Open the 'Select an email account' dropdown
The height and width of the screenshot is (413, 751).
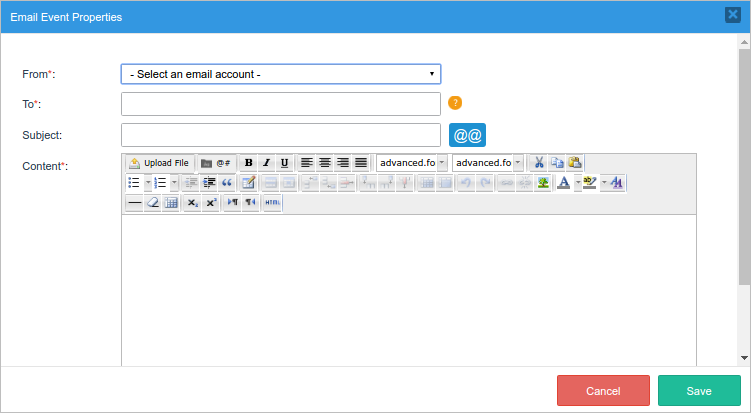tap(280, 74)
